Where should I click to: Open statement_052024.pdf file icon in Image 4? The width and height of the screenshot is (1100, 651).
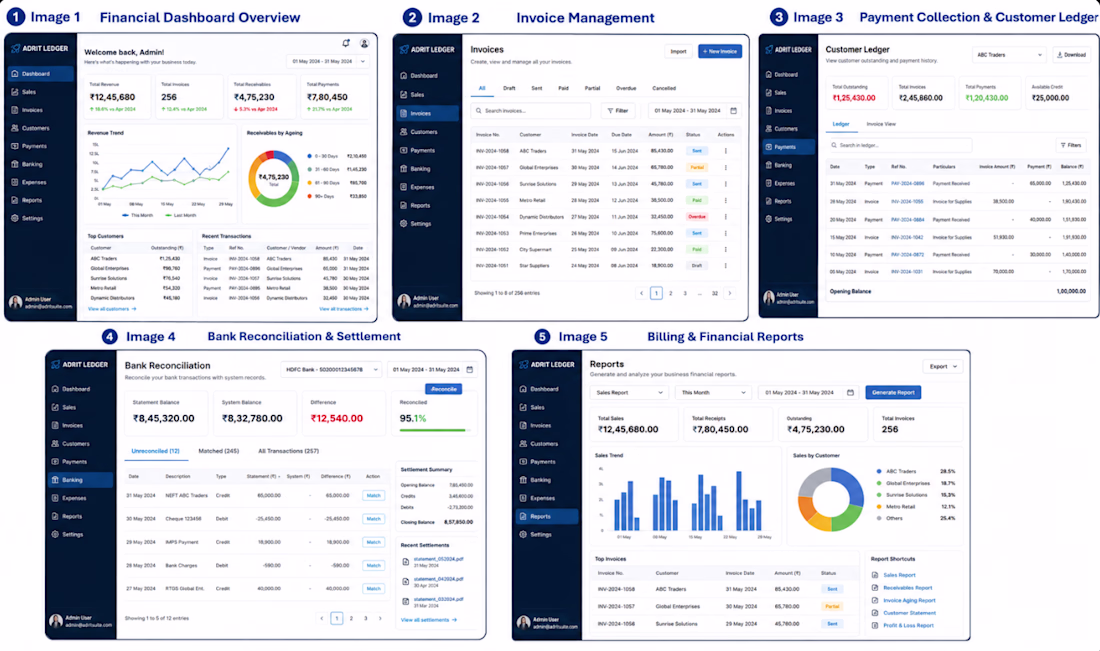[405, 562]
